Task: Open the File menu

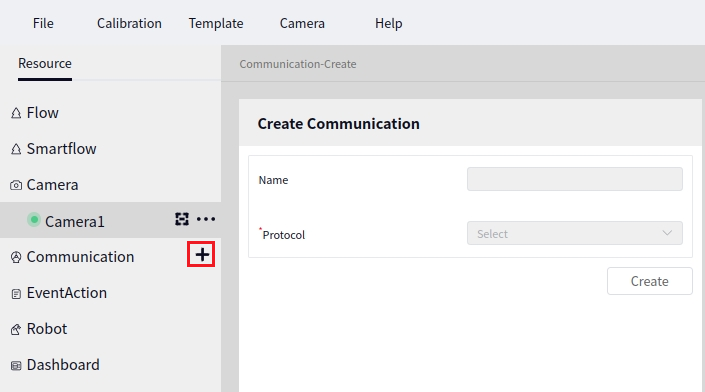Action: pos(43,23)
